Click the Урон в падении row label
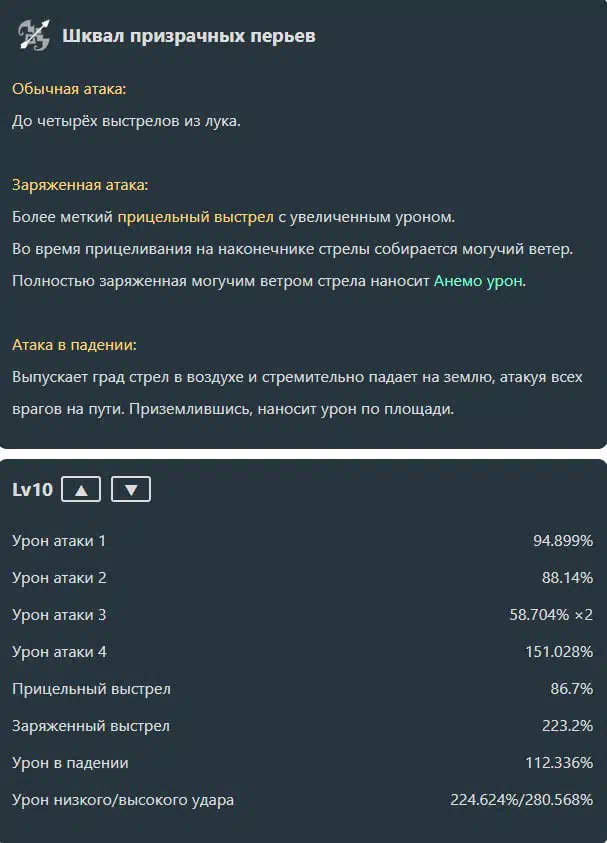 pos(70,763)
